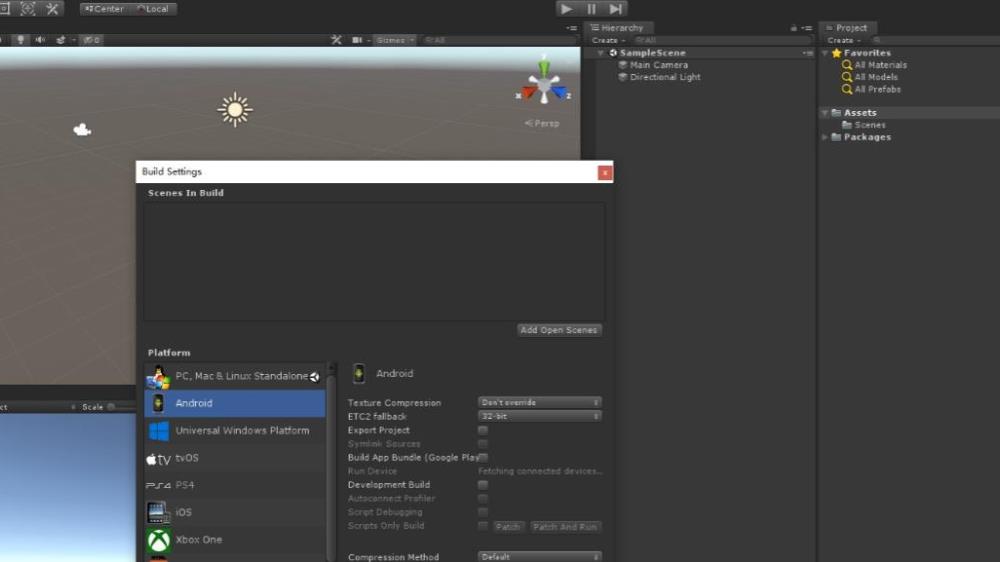Toggle Persp projection label

tap(542, 123)
